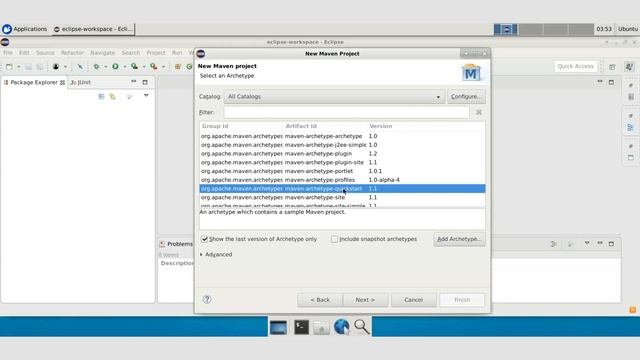Click the New file toolbar icon
The height and width of the screenshot is (360, 640).
9,67
